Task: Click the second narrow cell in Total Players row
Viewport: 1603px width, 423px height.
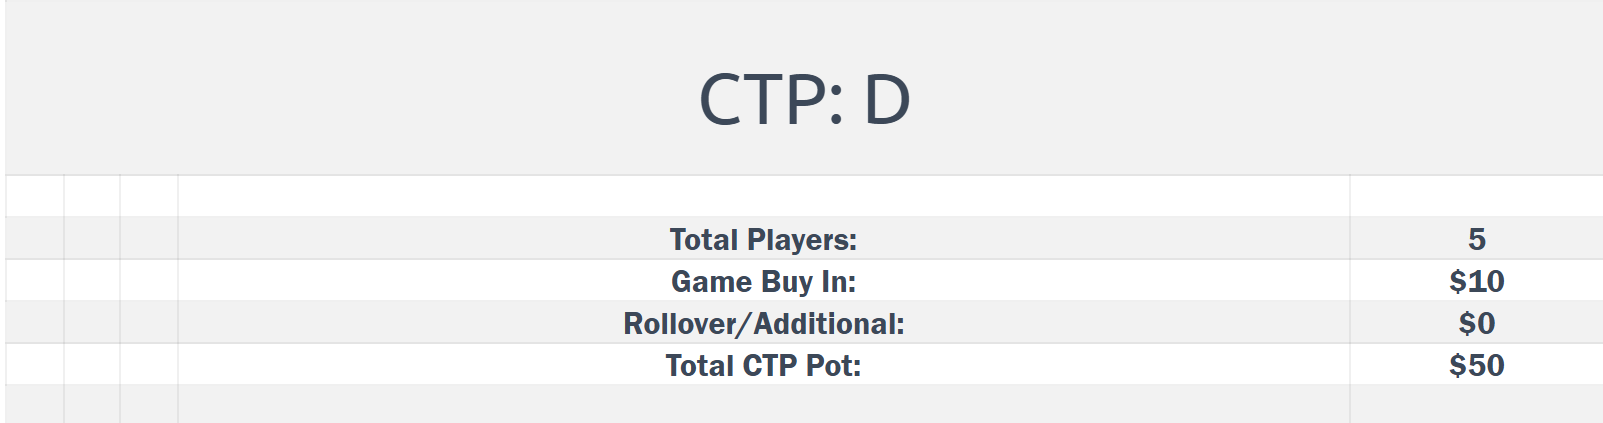Action: (x=92, y=239)
